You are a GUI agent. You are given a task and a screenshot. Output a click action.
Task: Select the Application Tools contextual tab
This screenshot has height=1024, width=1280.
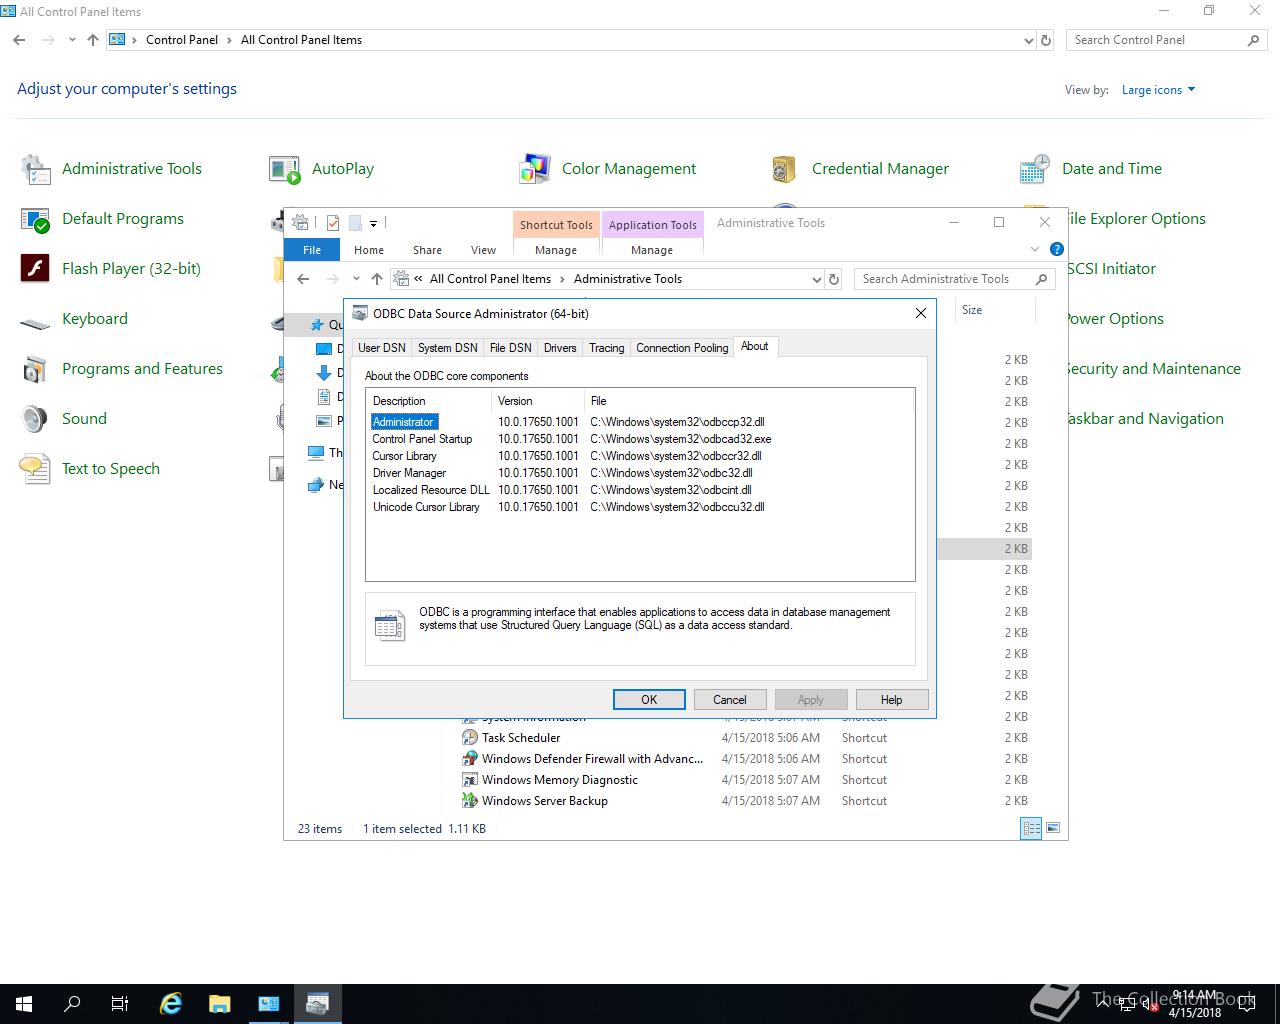pos(652,225)
